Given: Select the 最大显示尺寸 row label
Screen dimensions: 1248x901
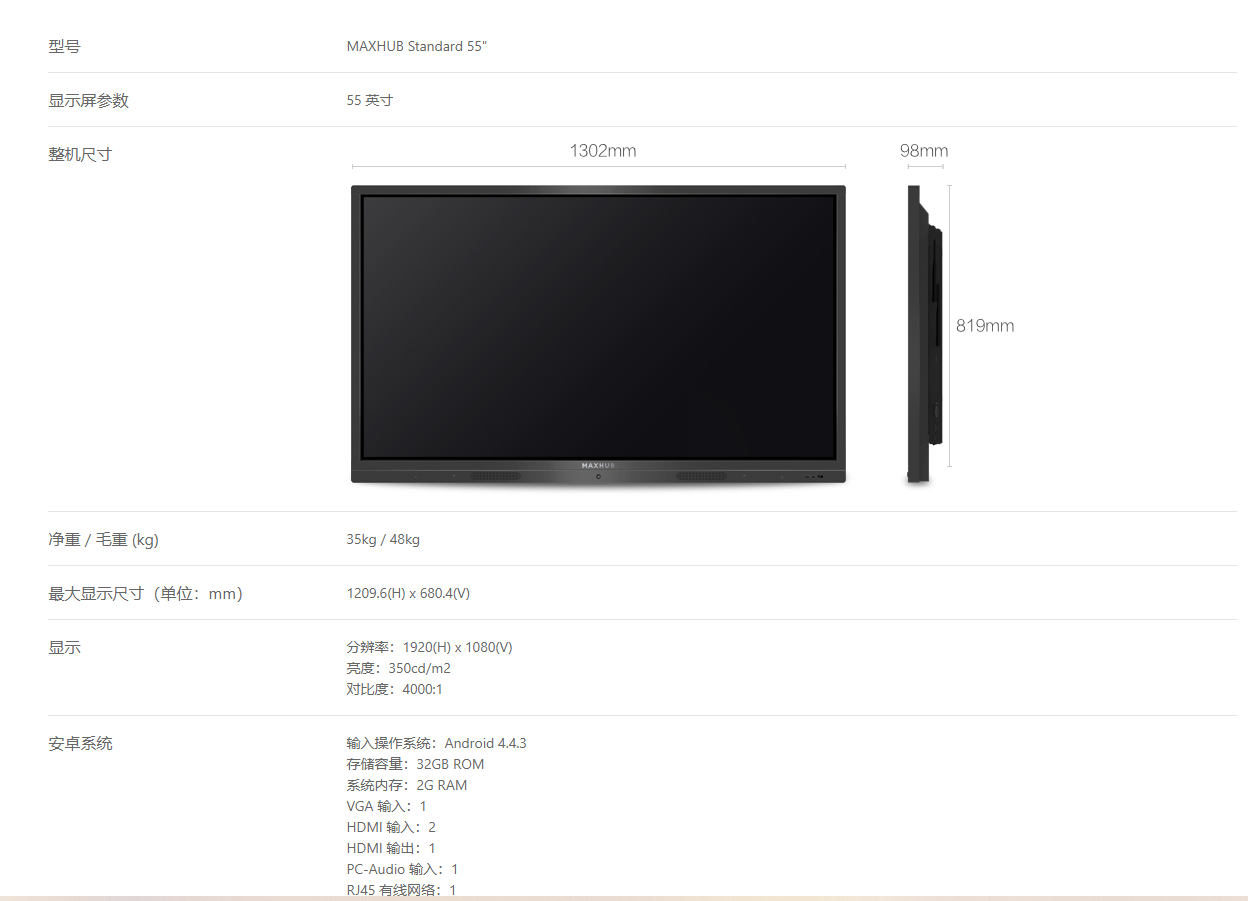Looking at the screenshot, I should coord(145,593).
